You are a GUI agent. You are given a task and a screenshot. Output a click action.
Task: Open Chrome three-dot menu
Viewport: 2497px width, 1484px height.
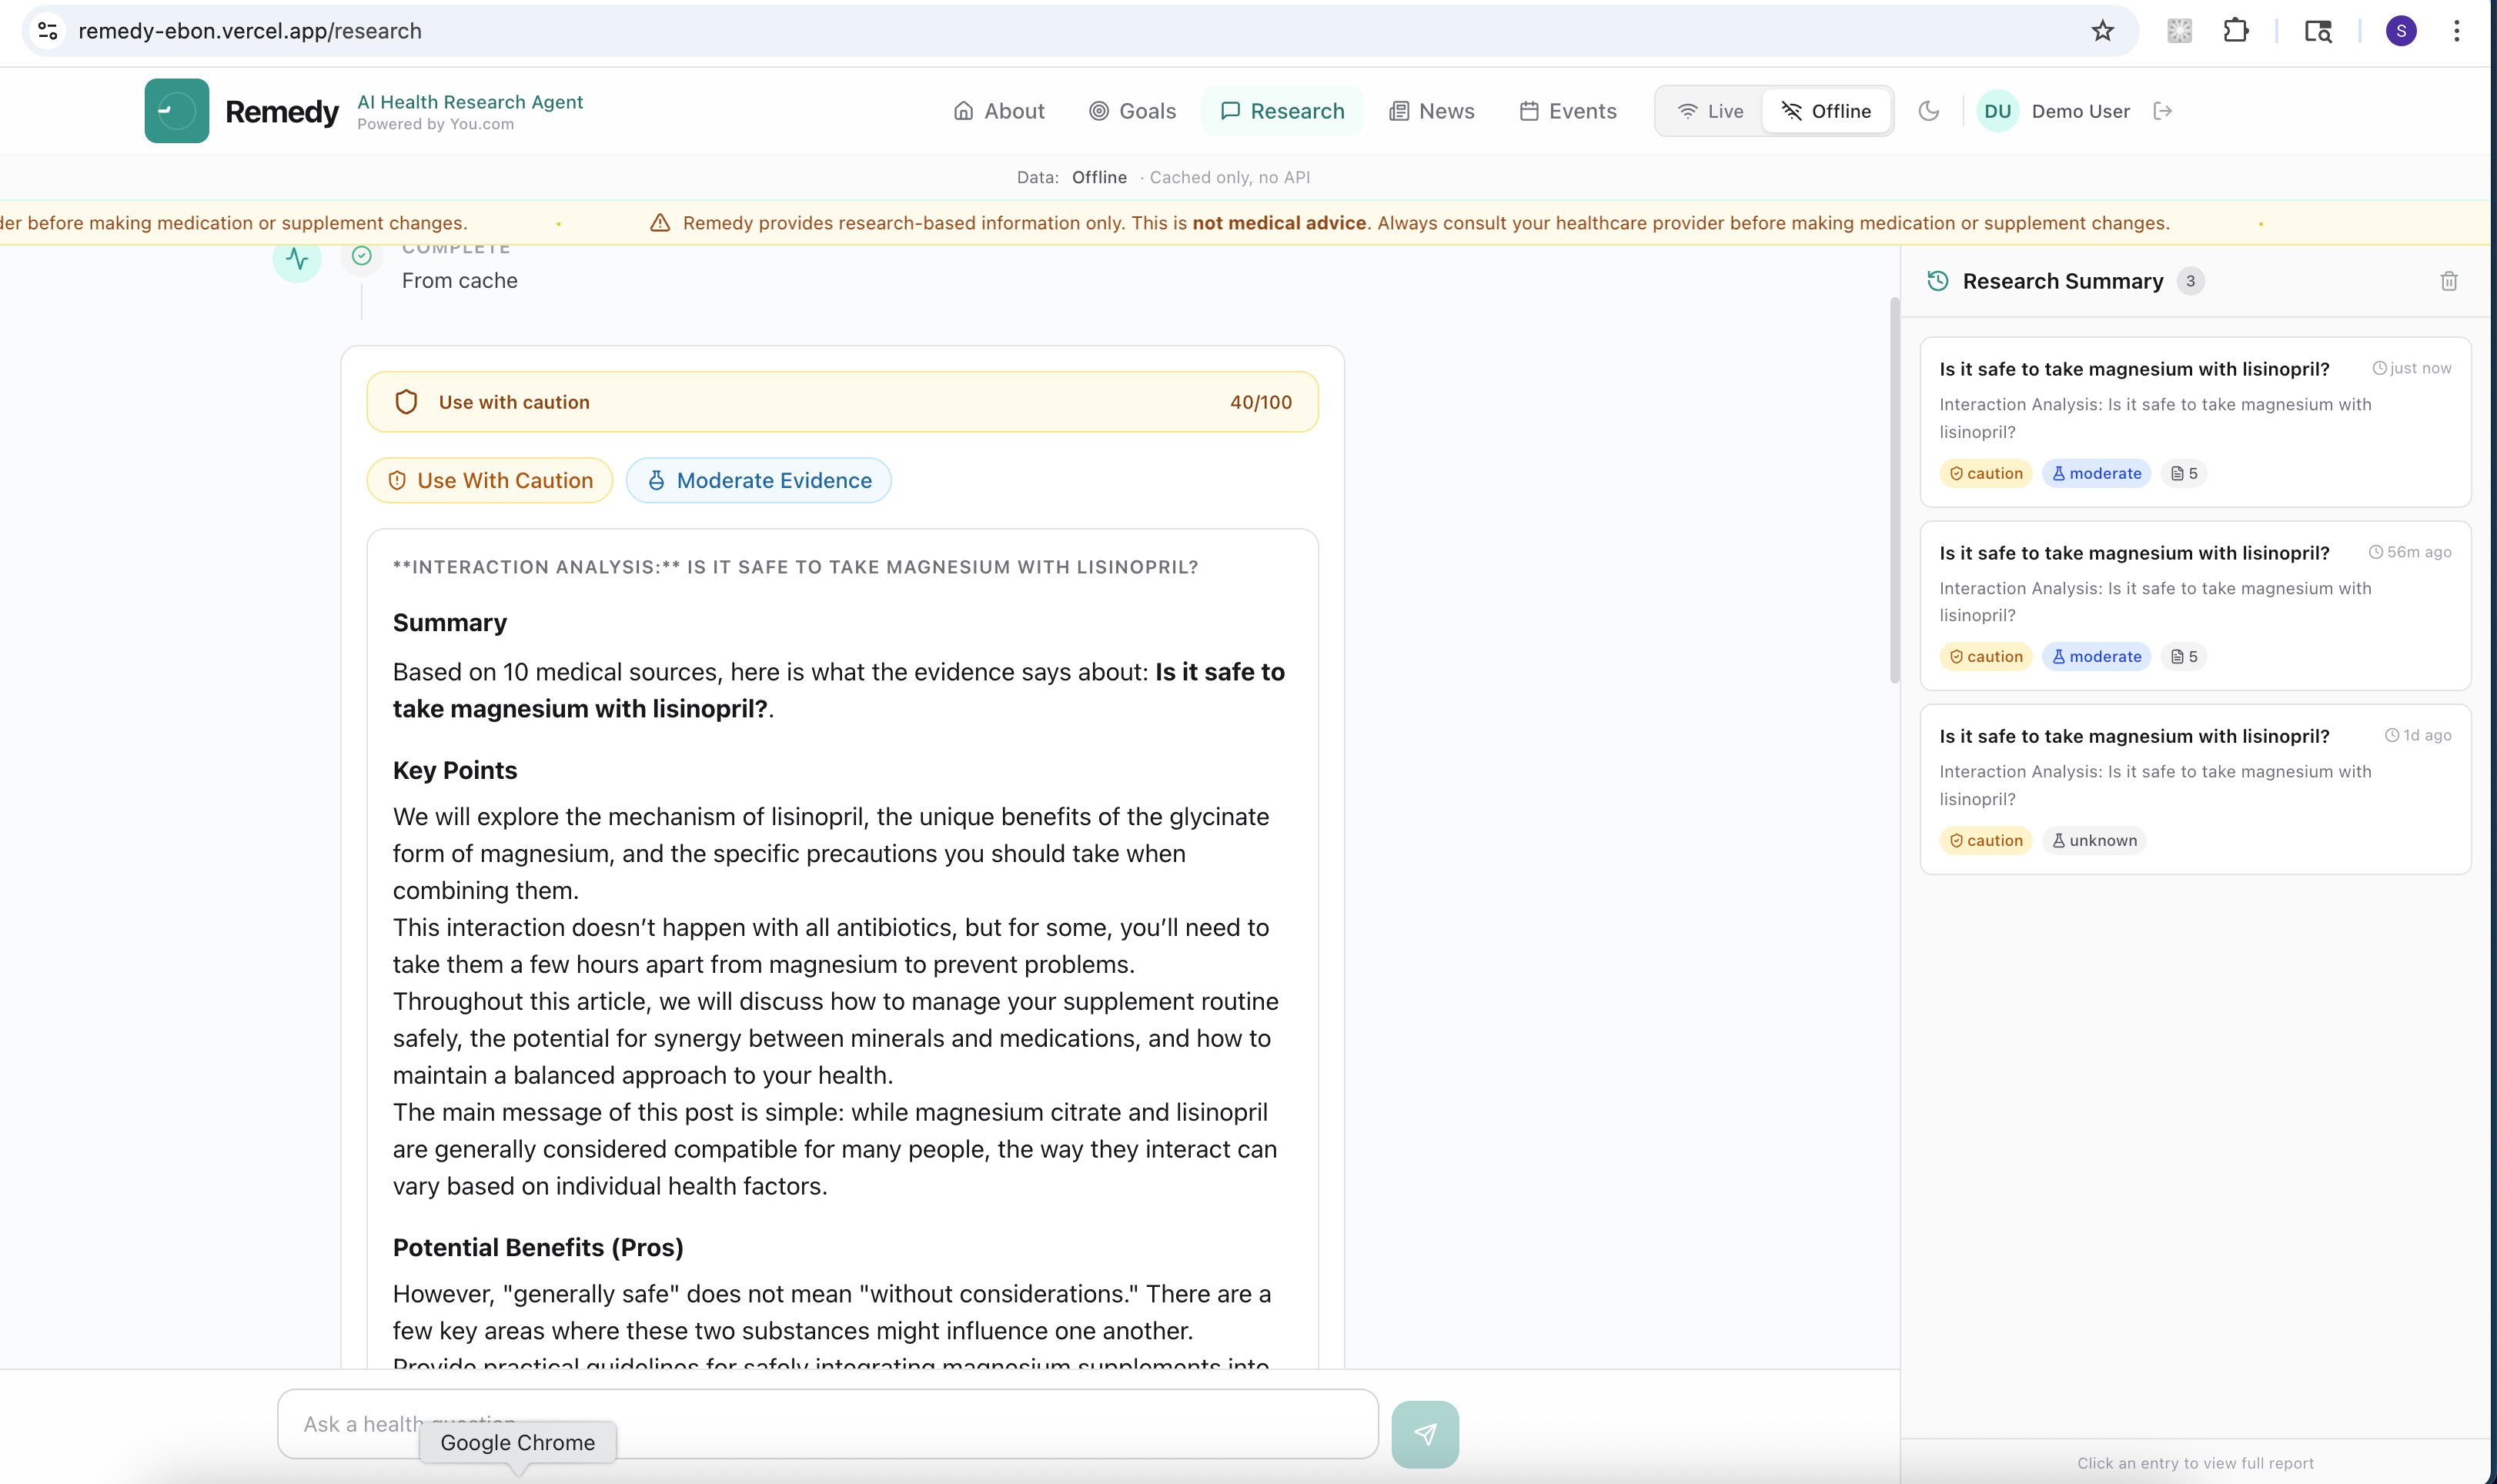pos(2456,31)
